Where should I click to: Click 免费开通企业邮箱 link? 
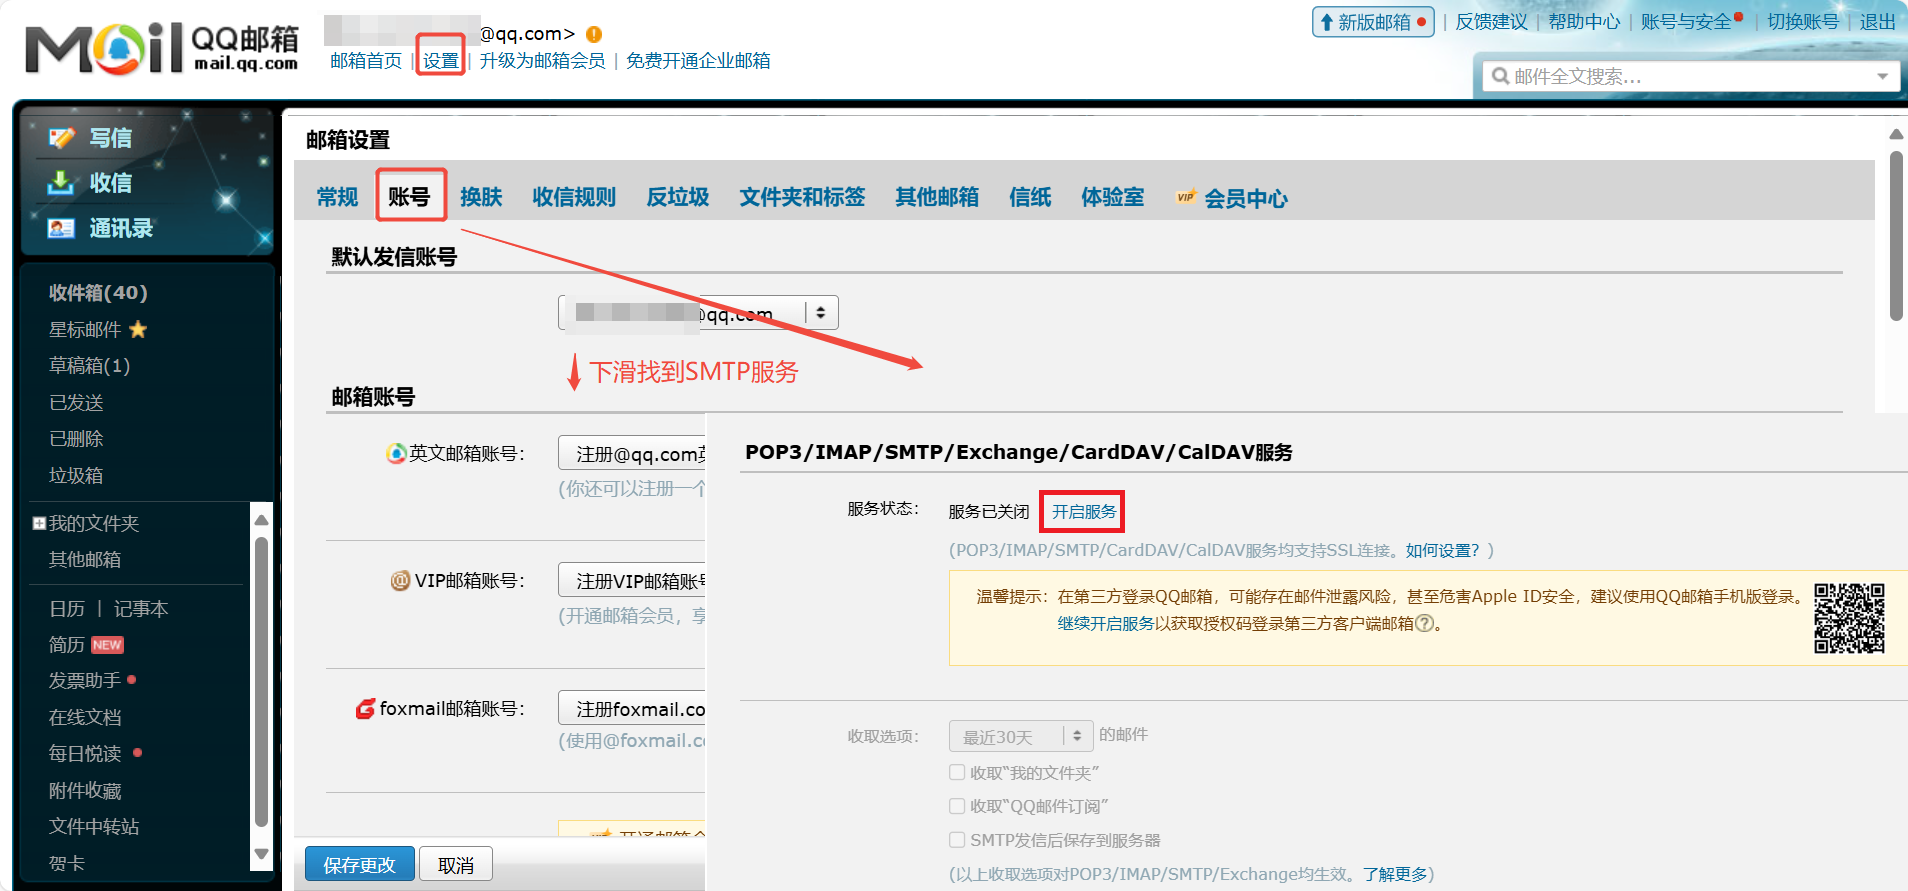[x=698, y=61]
